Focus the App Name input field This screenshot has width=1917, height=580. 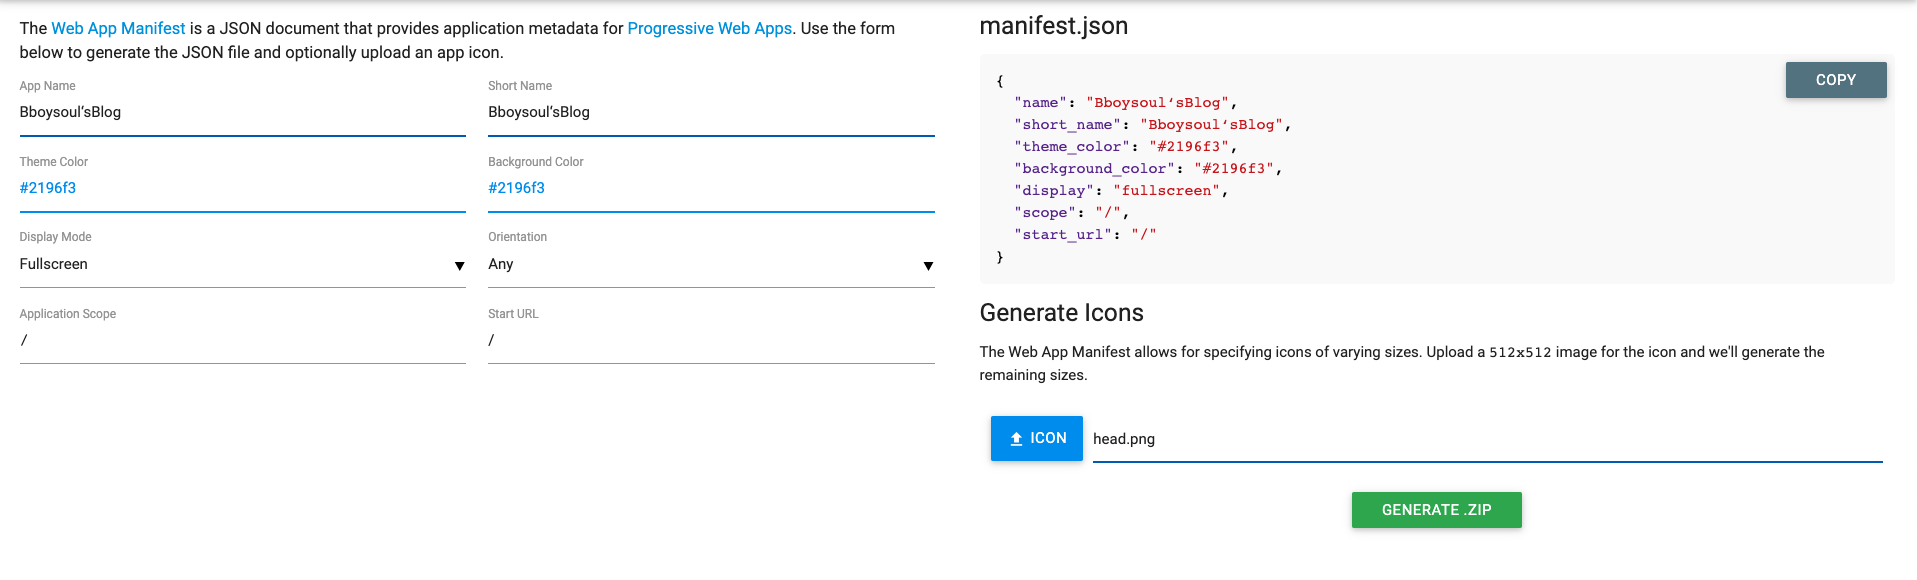click(x=242, y=112)
